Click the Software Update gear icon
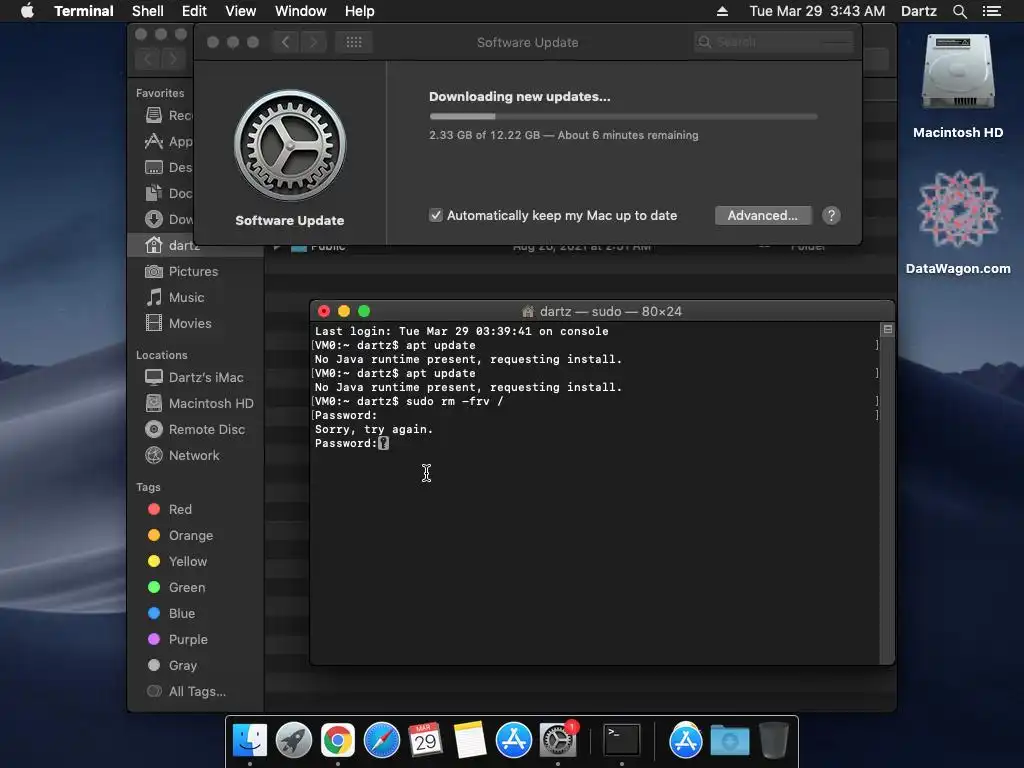 click(290, 145)
